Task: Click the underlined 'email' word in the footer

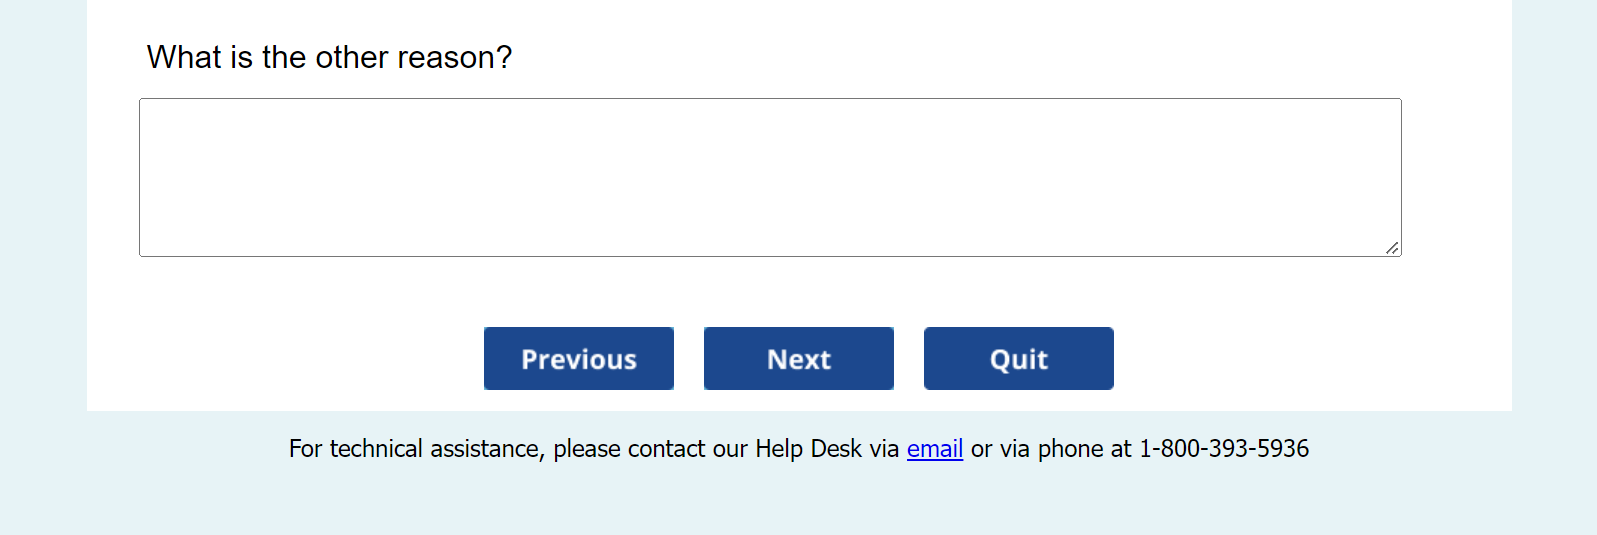Action: (934, 449)
